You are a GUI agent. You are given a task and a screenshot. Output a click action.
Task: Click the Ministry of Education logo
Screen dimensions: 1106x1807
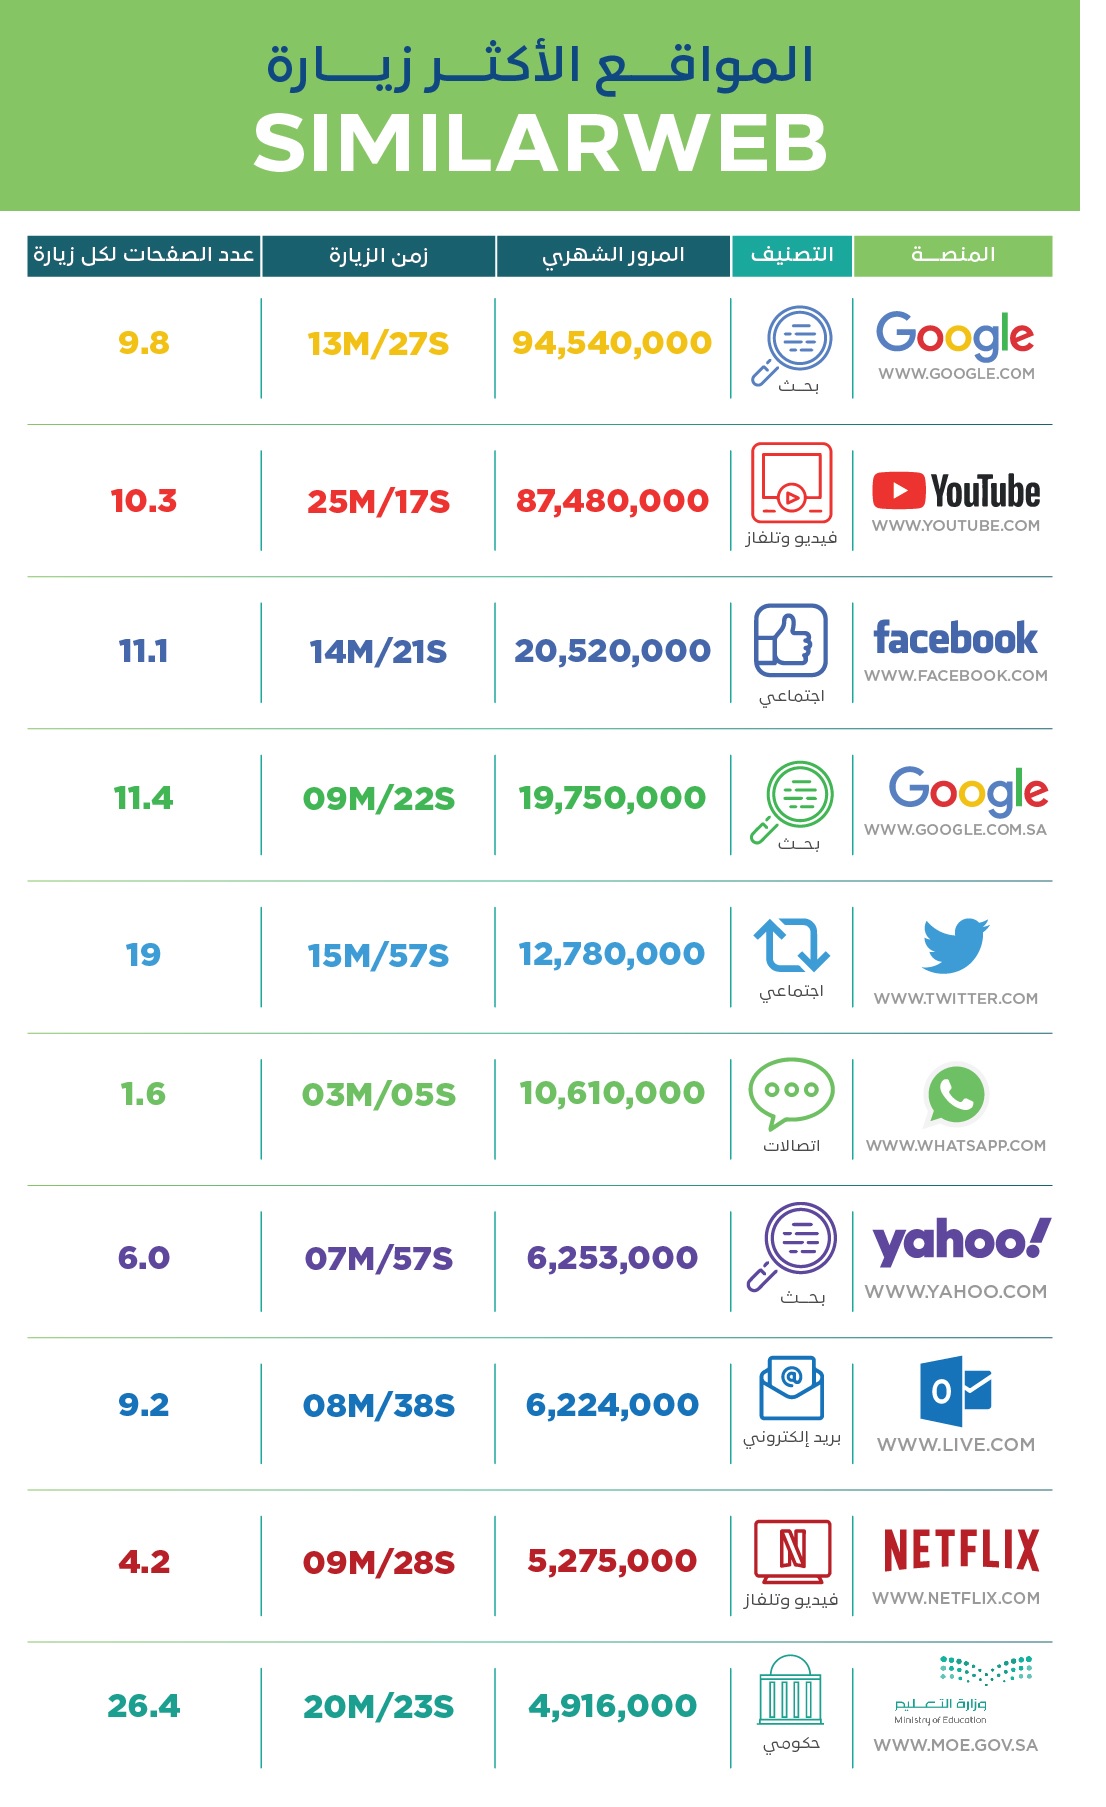pyautogui.click(x=961, y=1692)
